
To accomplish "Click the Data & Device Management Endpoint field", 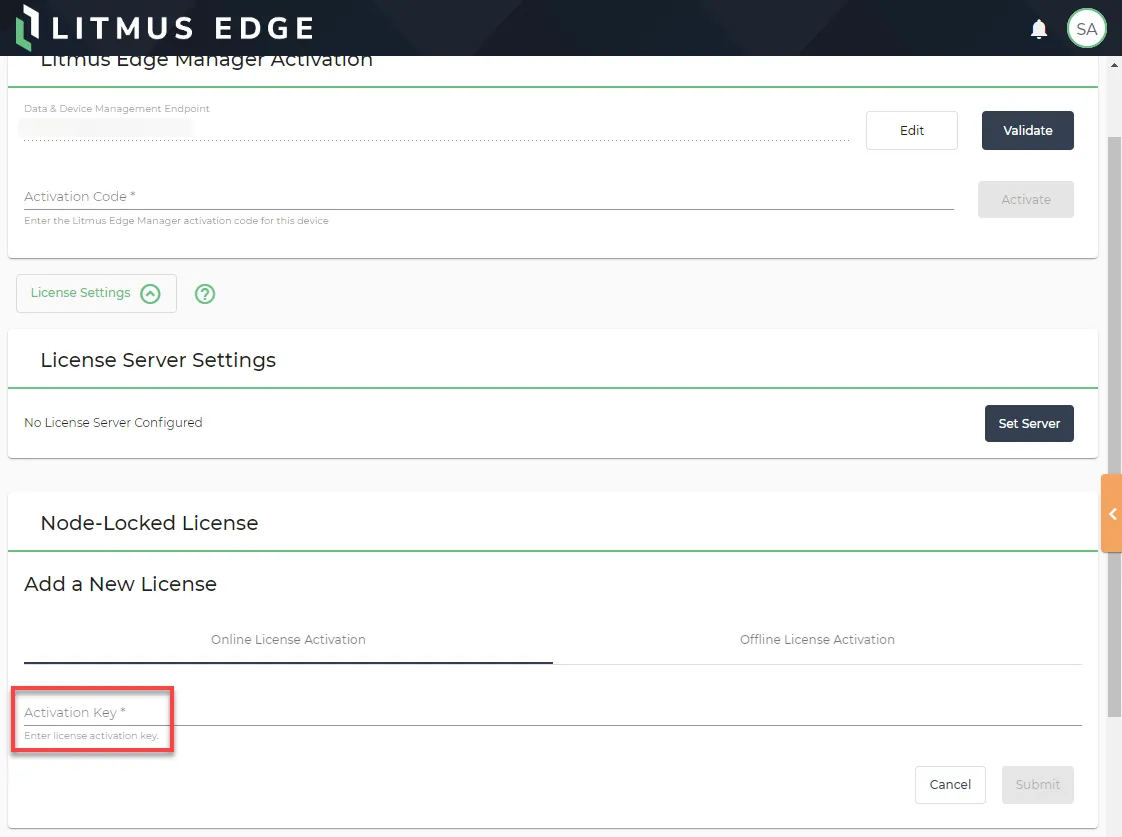I will 436,129.
